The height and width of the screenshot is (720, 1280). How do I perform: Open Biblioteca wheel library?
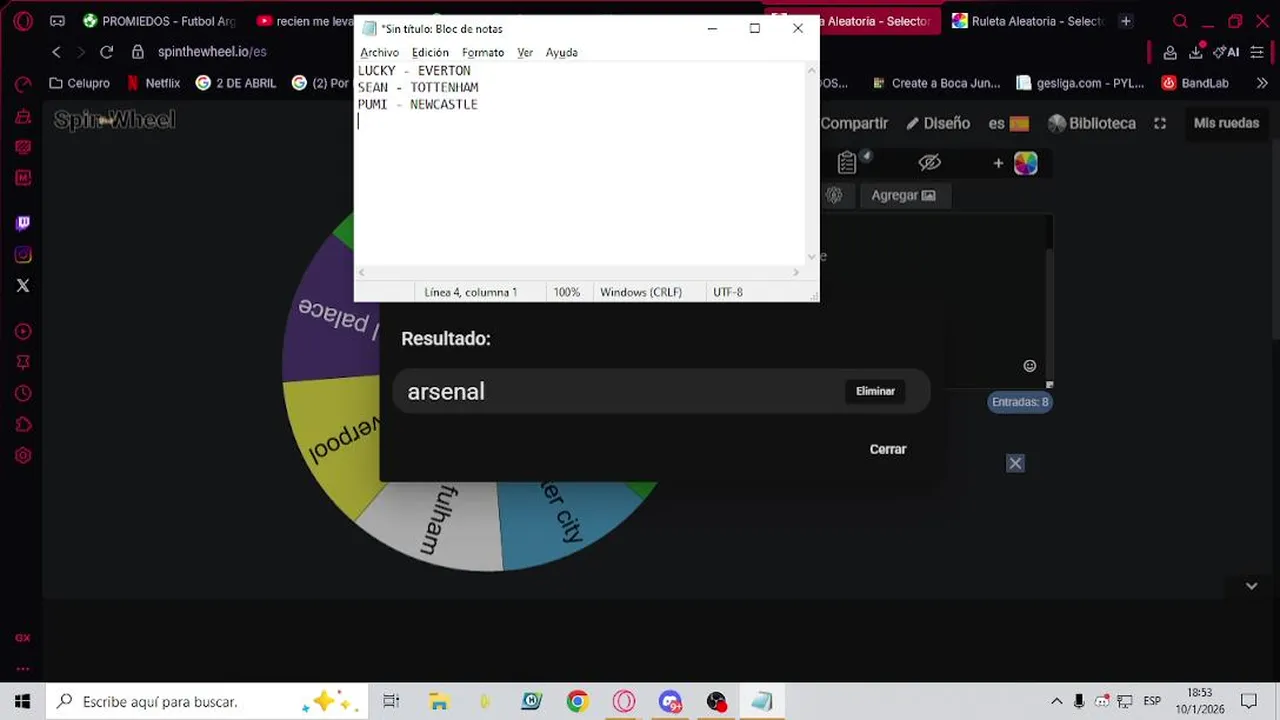pyautogui.click(x=1092, y=123)
